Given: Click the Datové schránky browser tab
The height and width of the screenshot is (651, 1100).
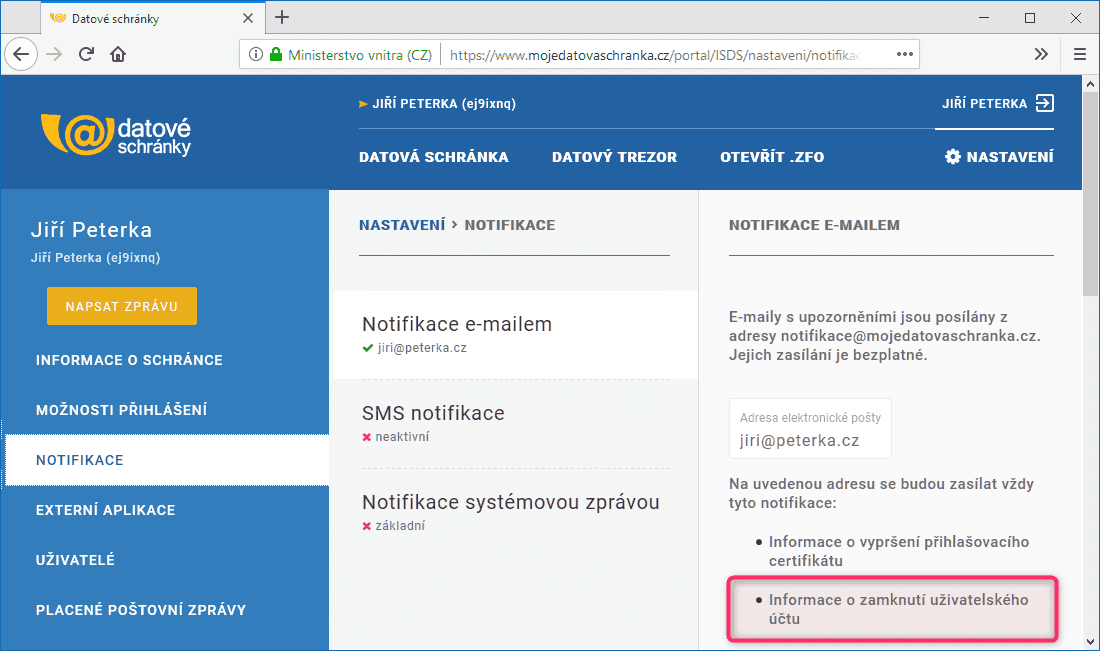Looking at the screenshot, I should [152, 18].
